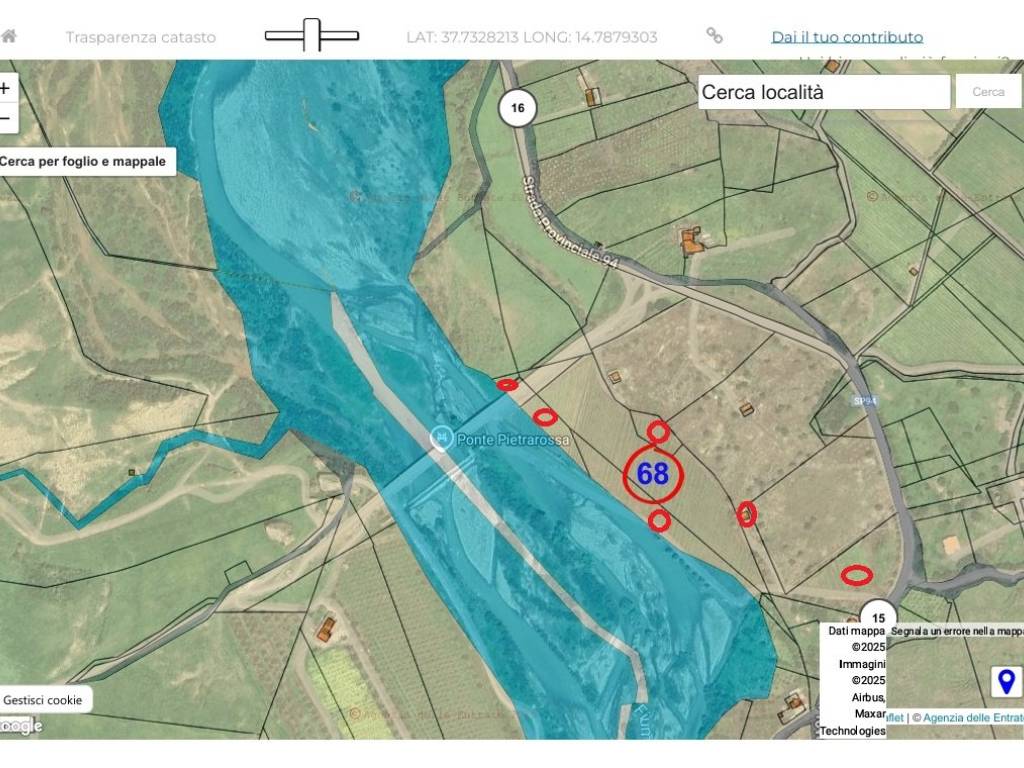The height and width of the screenshot is (768, 1024).
Task: Click the Maxar Technologies attribution text
Action: click(853, 722)
